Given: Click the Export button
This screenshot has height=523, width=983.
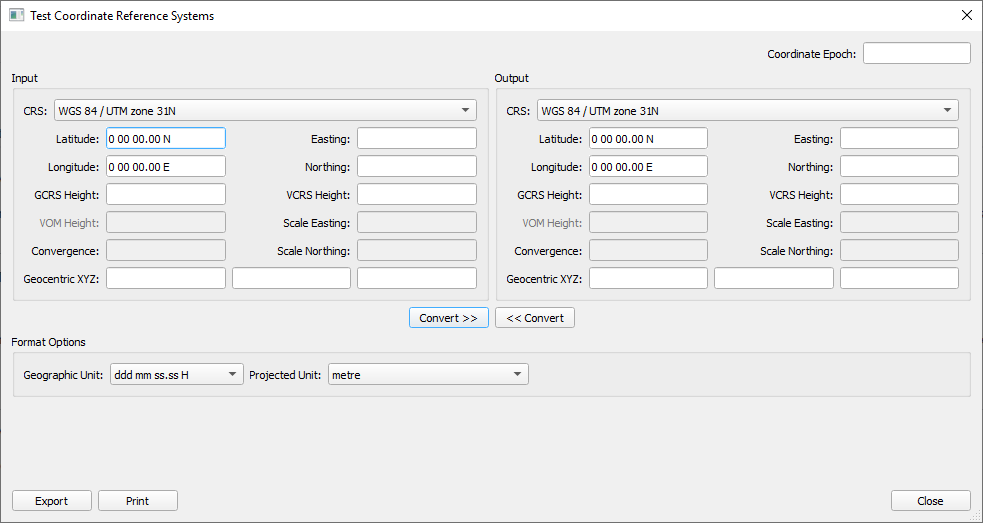Looking at the screenshot, I should 51,501.
